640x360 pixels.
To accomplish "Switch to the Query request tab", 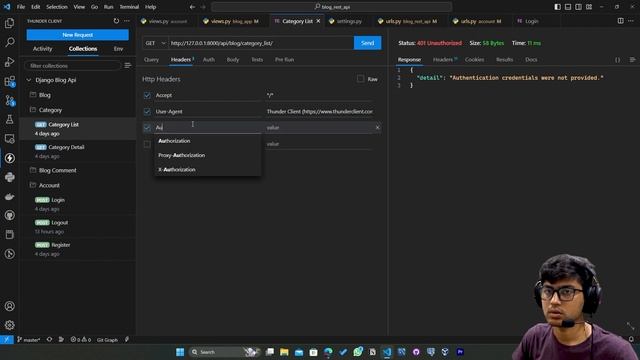I will pos(151,60).
